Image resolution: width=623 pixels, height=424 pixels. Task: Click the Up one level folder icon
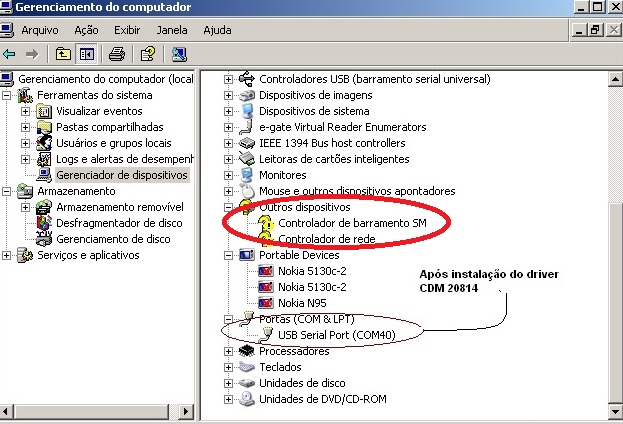(x=64, y=54)
